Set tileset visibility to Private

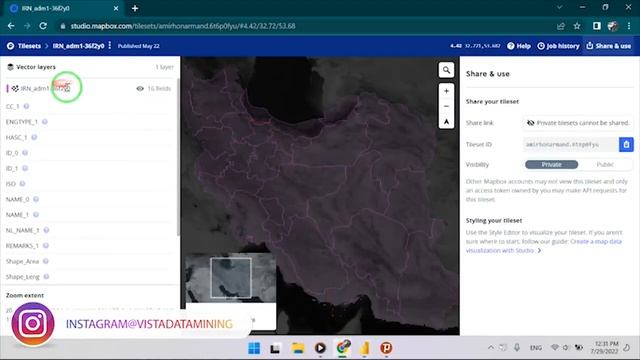click(551, 164)
